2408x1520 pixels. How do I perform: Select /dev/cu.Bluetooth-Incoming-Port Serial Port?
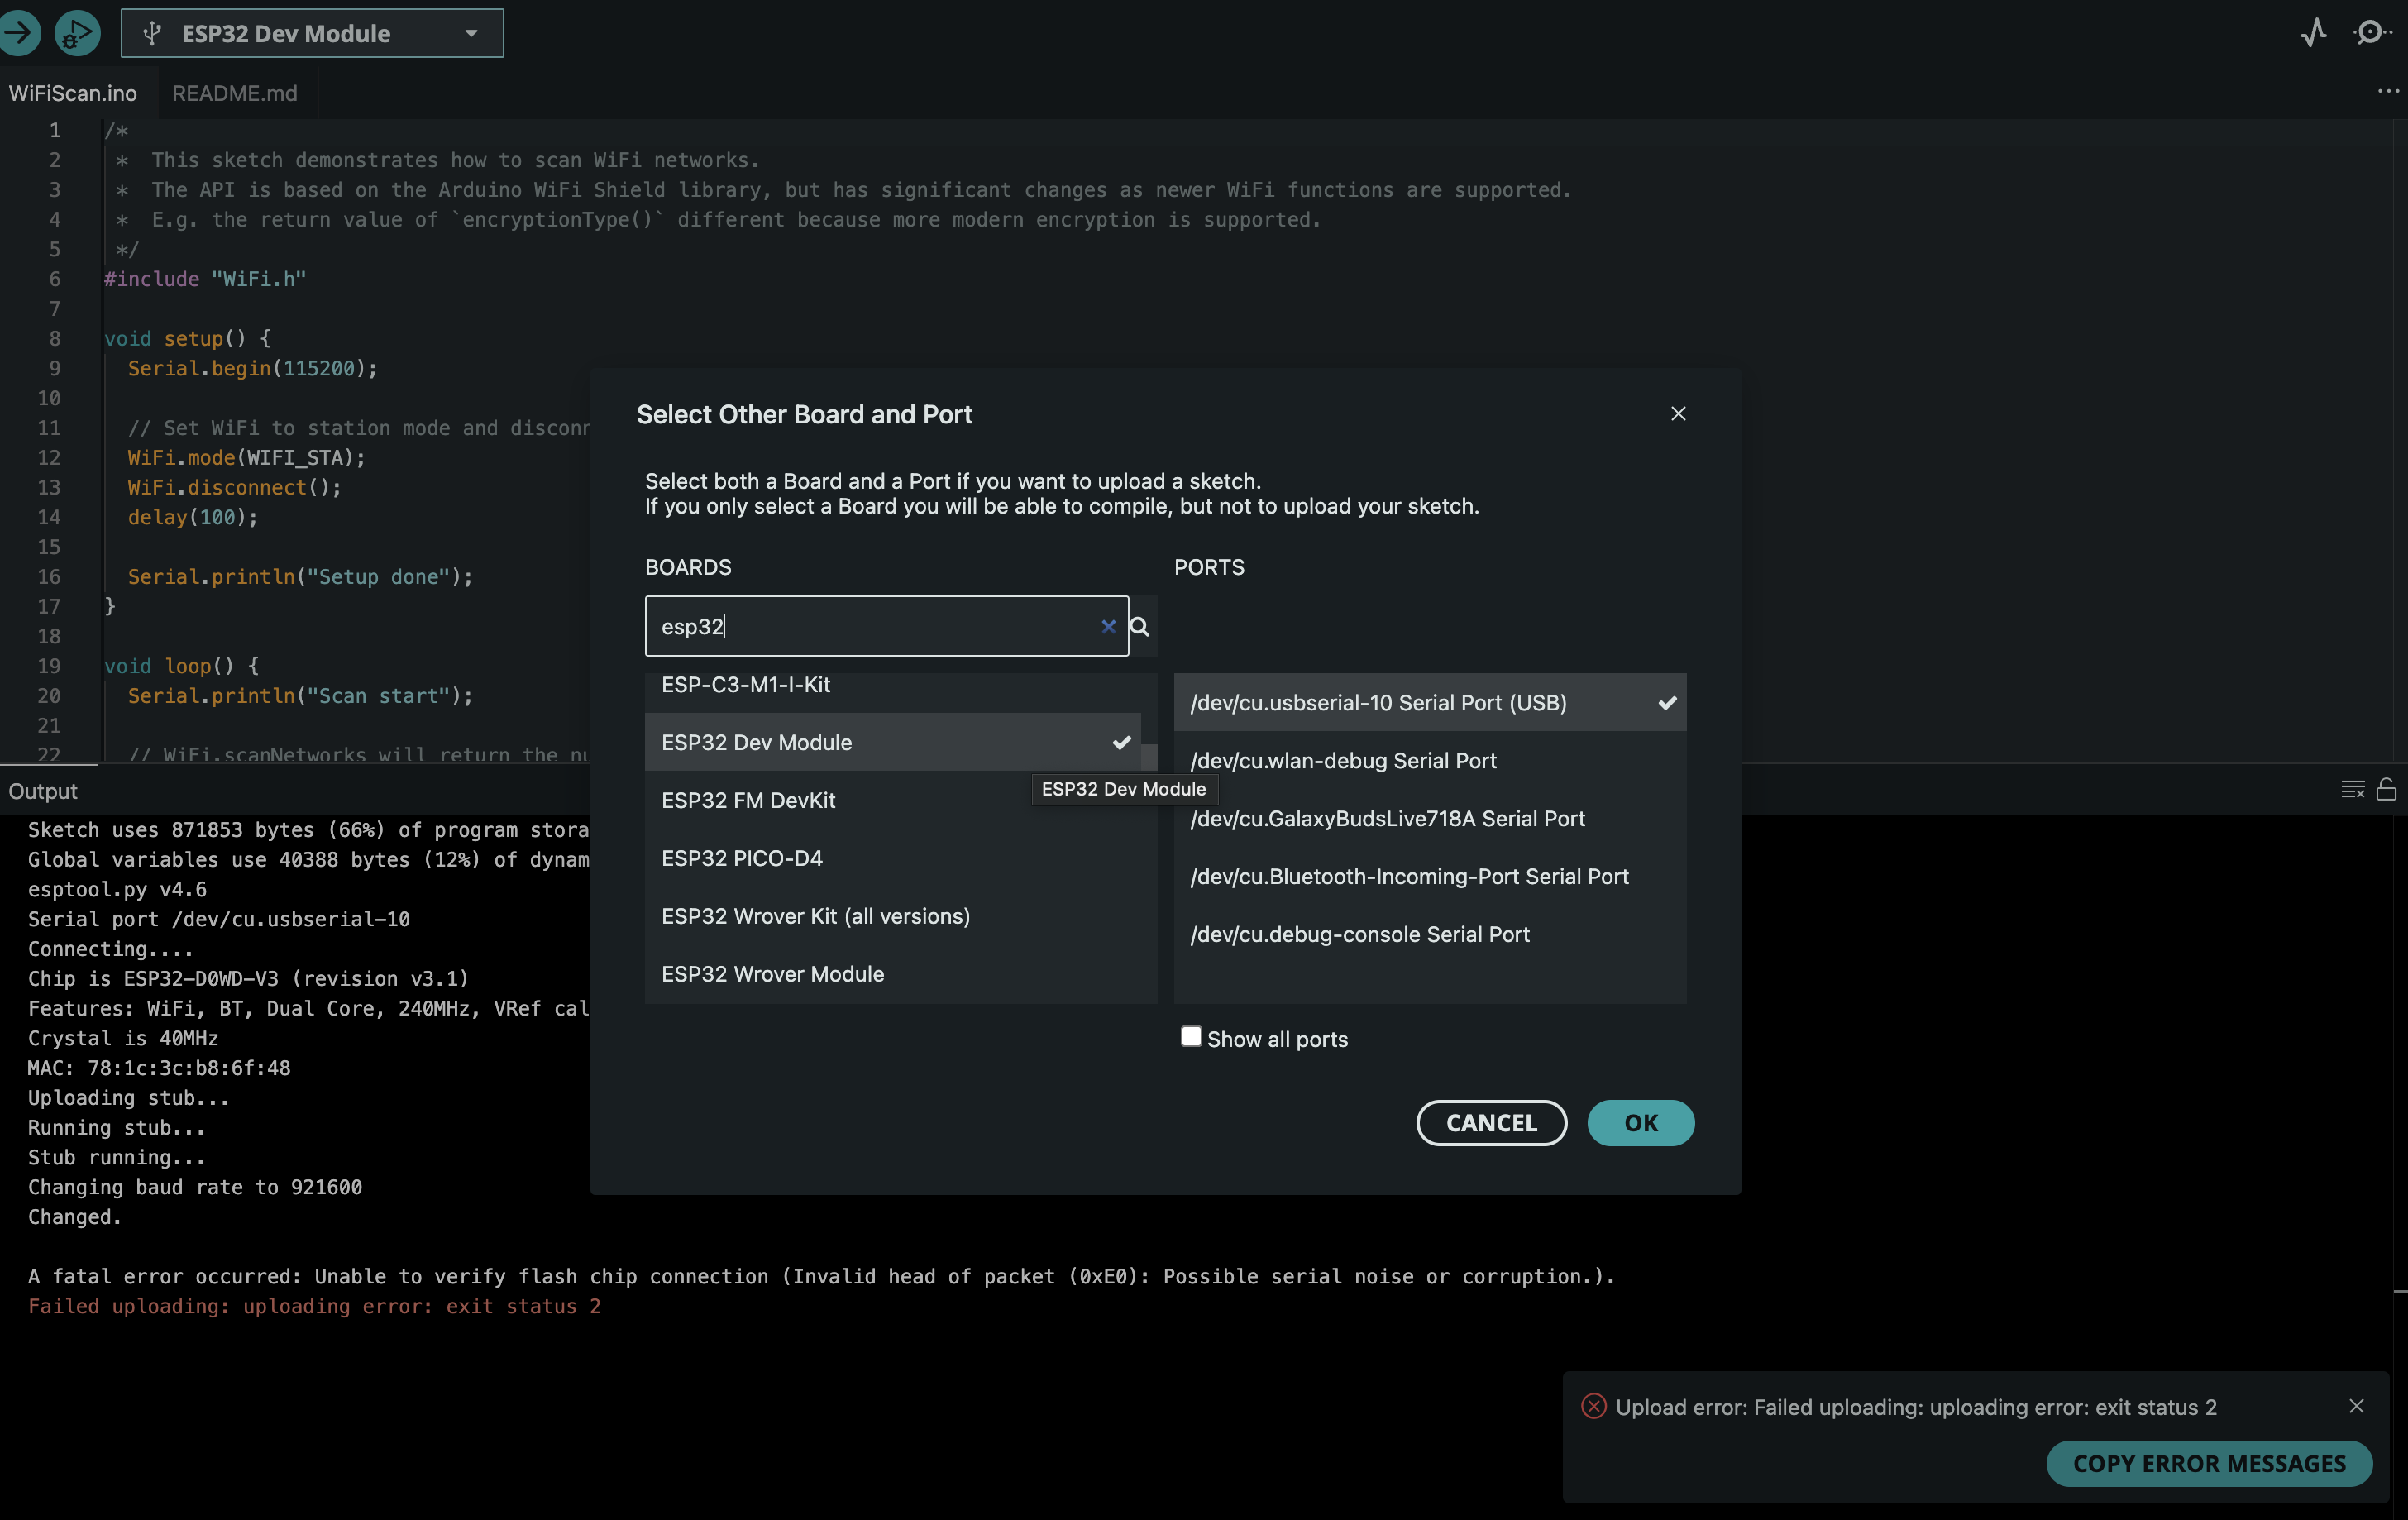1430,876
